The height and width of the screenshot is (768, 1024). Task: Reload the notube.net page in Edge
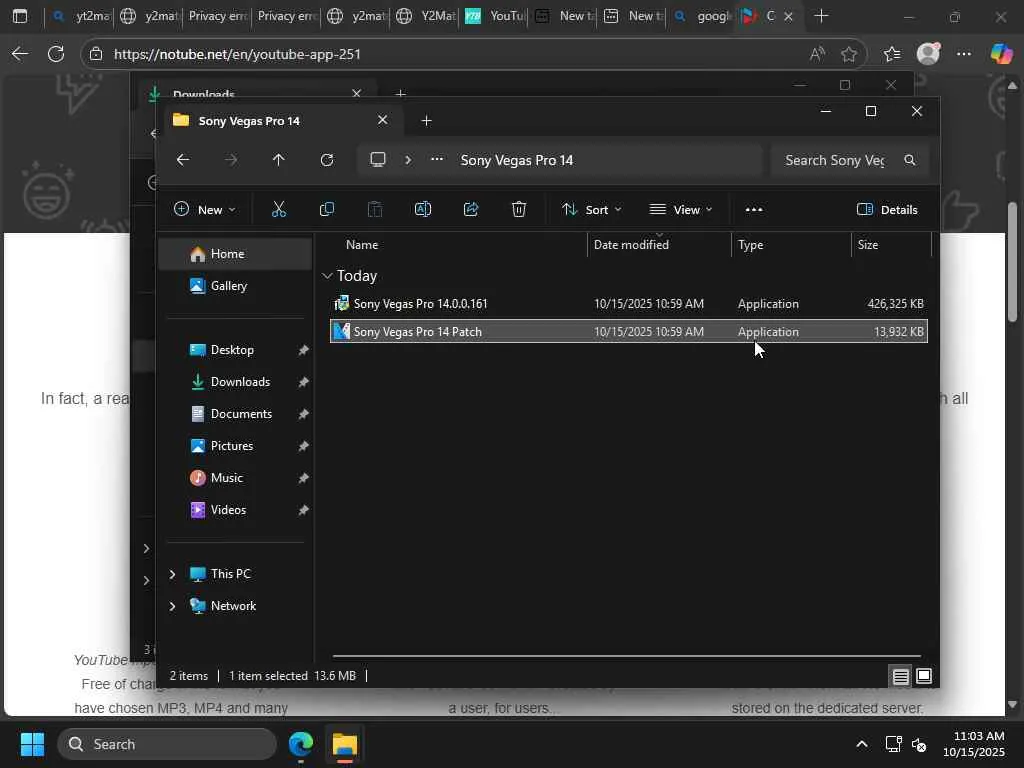56,54
